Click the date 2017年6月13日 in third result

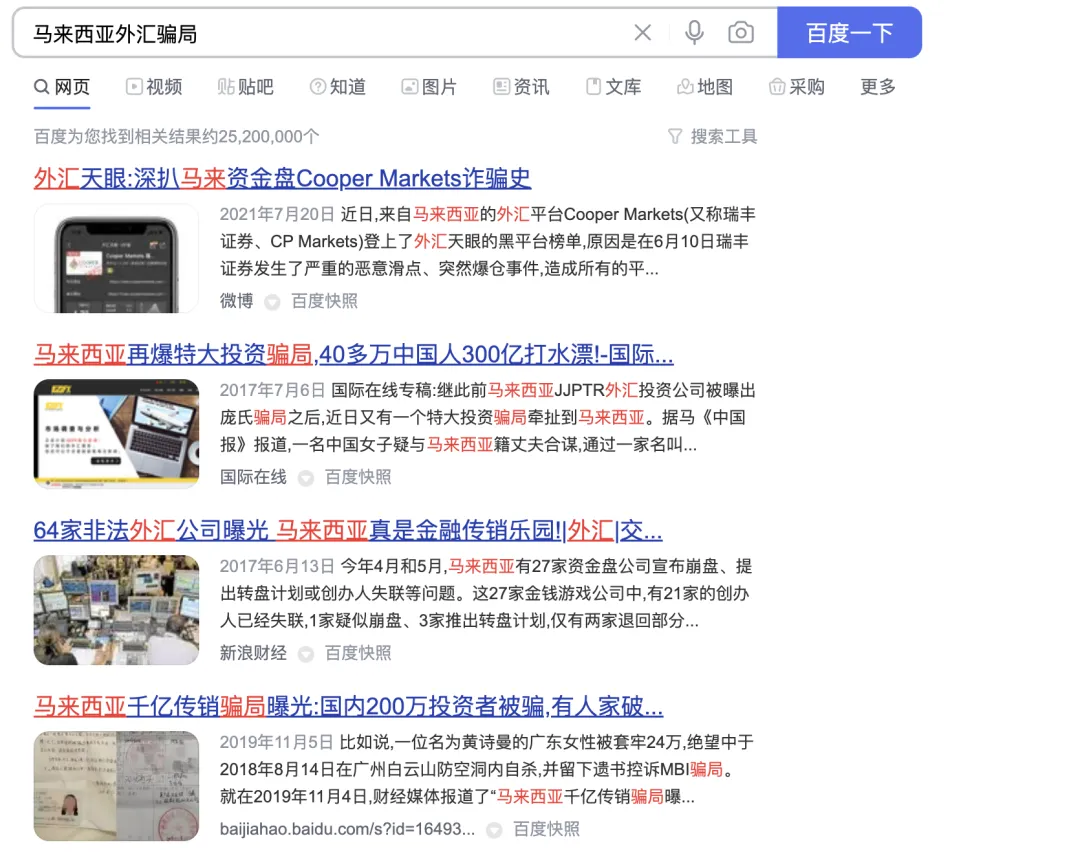(x=277, y=566)
